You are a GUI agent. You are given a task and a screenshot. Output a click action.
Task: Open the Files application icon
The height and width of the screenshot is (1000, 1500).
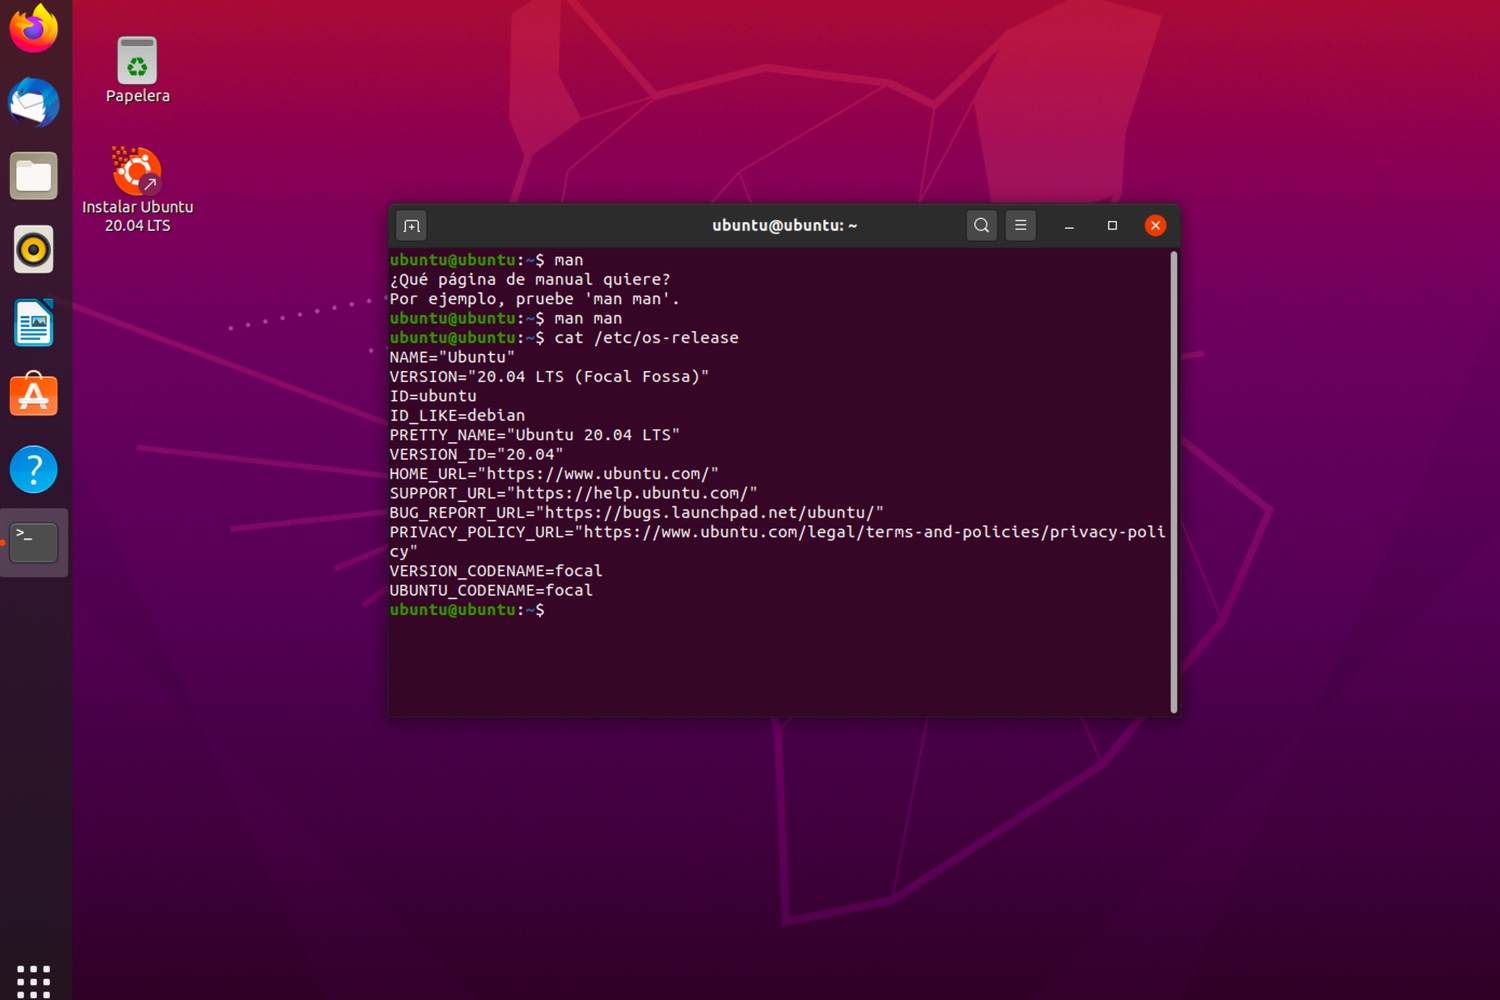(33, 176)
